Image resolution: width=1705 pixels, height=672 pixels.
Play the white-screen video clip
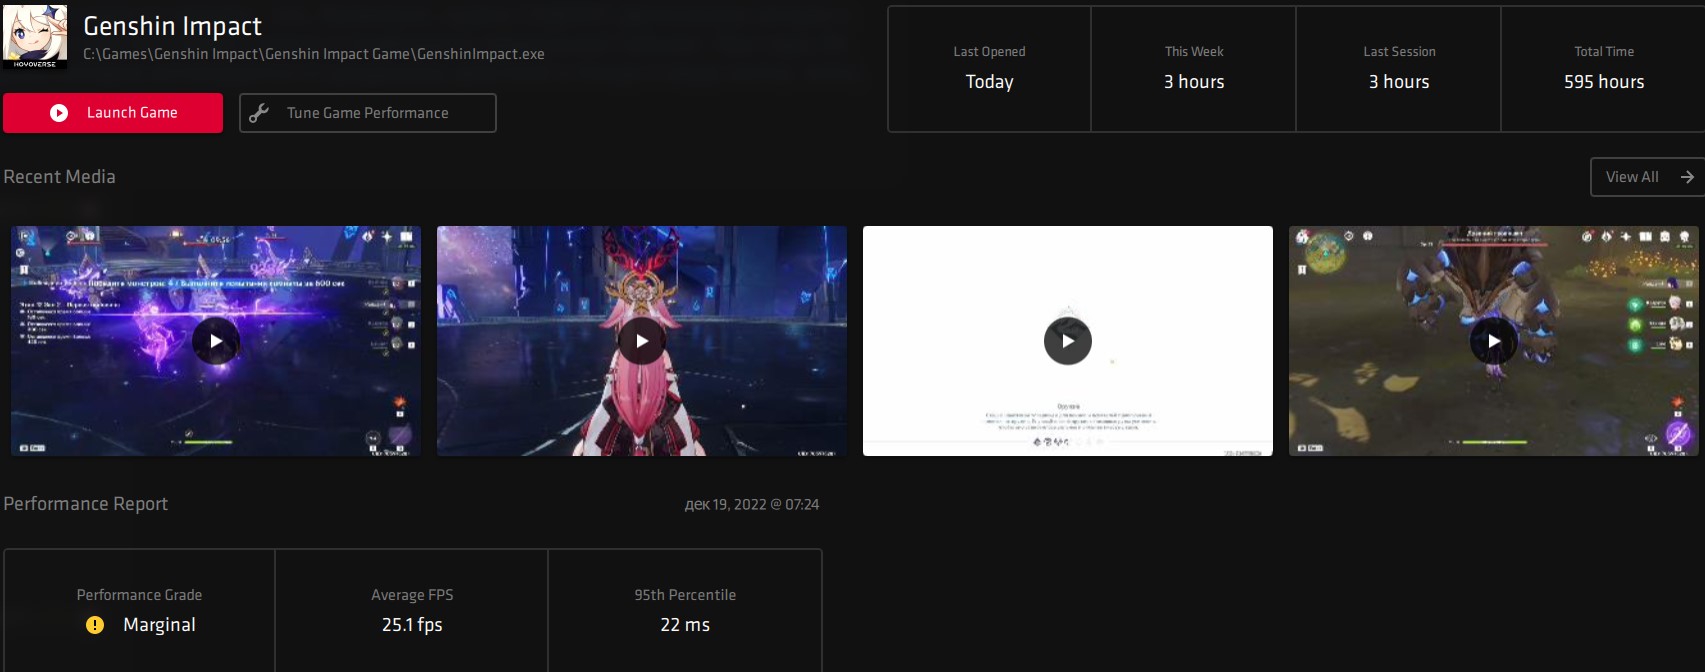1068,341
